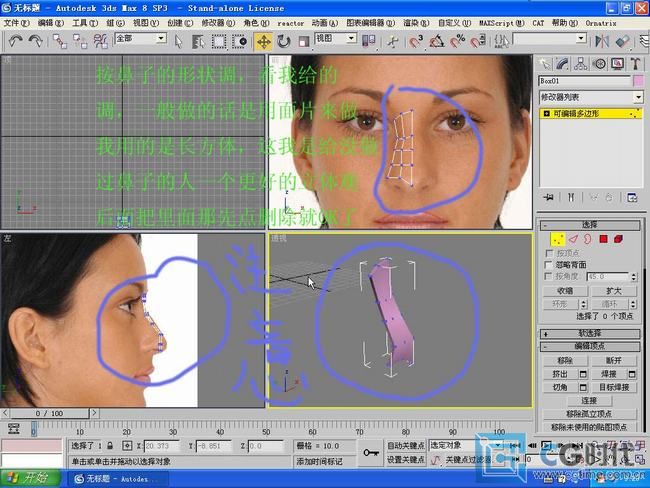Switch to the Utilities hammer tab
The image size is (650, 488).
click(x=635, y=64)
